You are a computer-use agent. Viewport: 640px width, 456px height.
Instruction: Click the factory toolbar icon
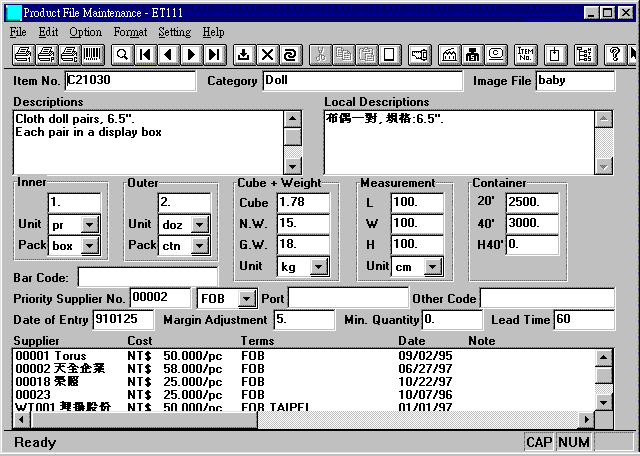(449, 54)
